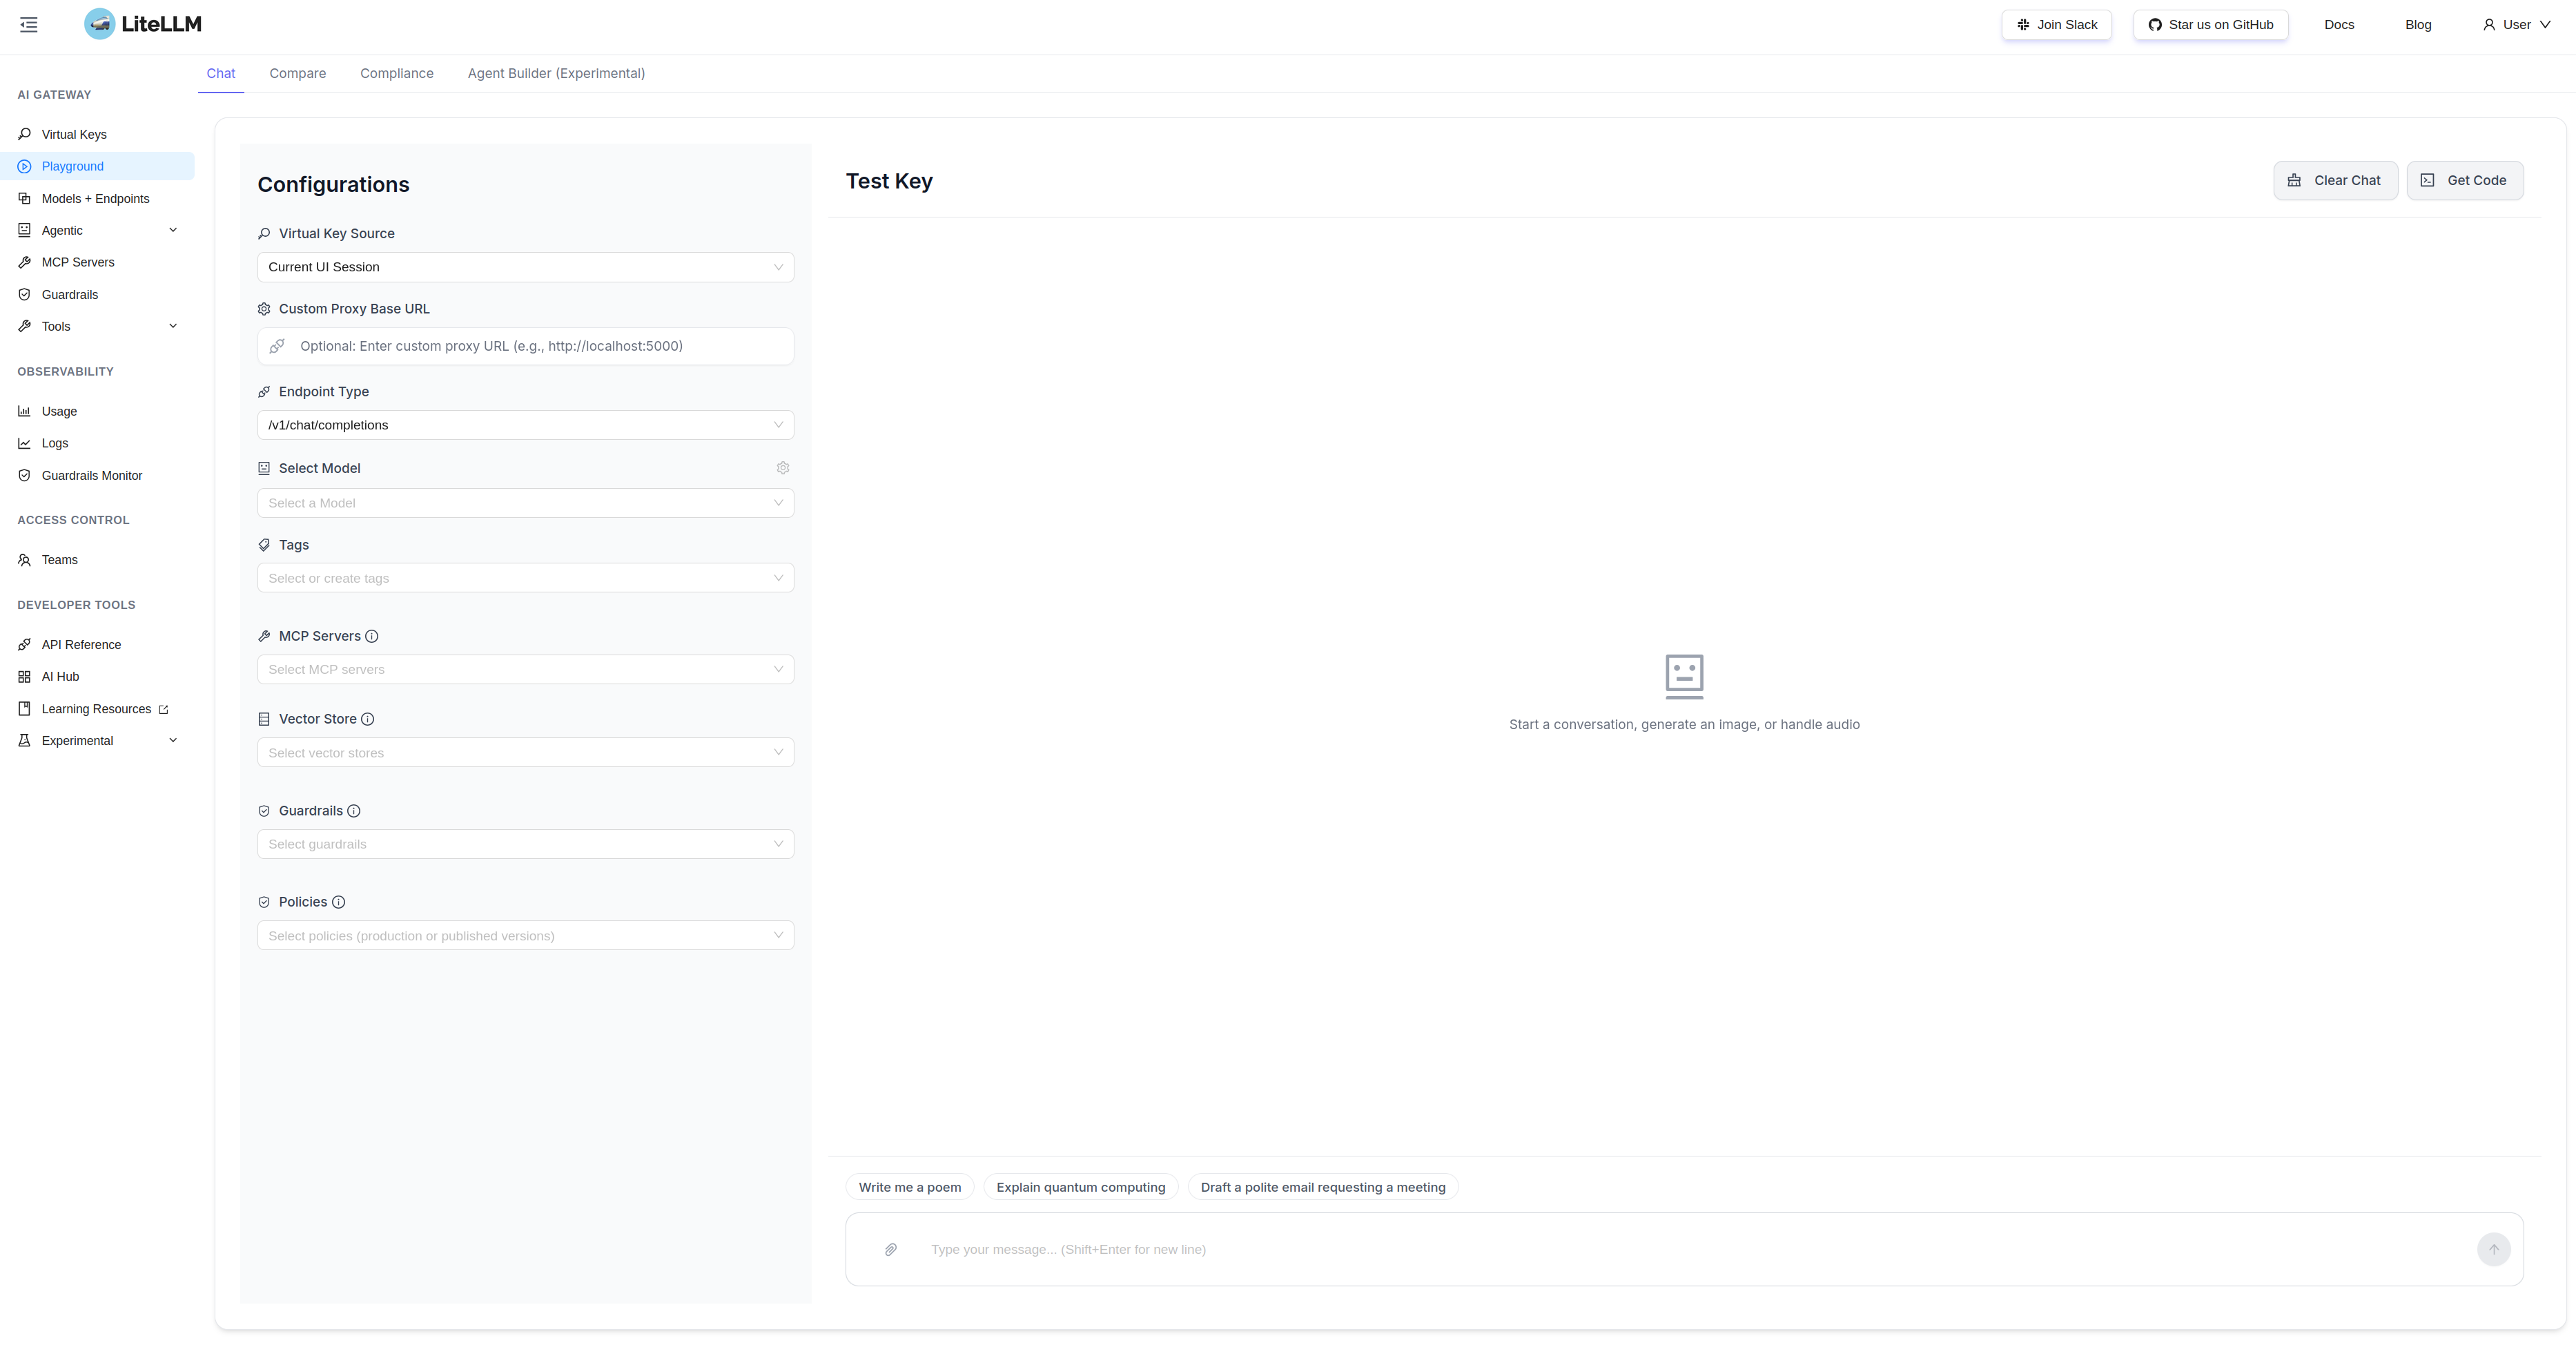
Task: Expand the Experimental sidebar section
Action: [97, 741]
